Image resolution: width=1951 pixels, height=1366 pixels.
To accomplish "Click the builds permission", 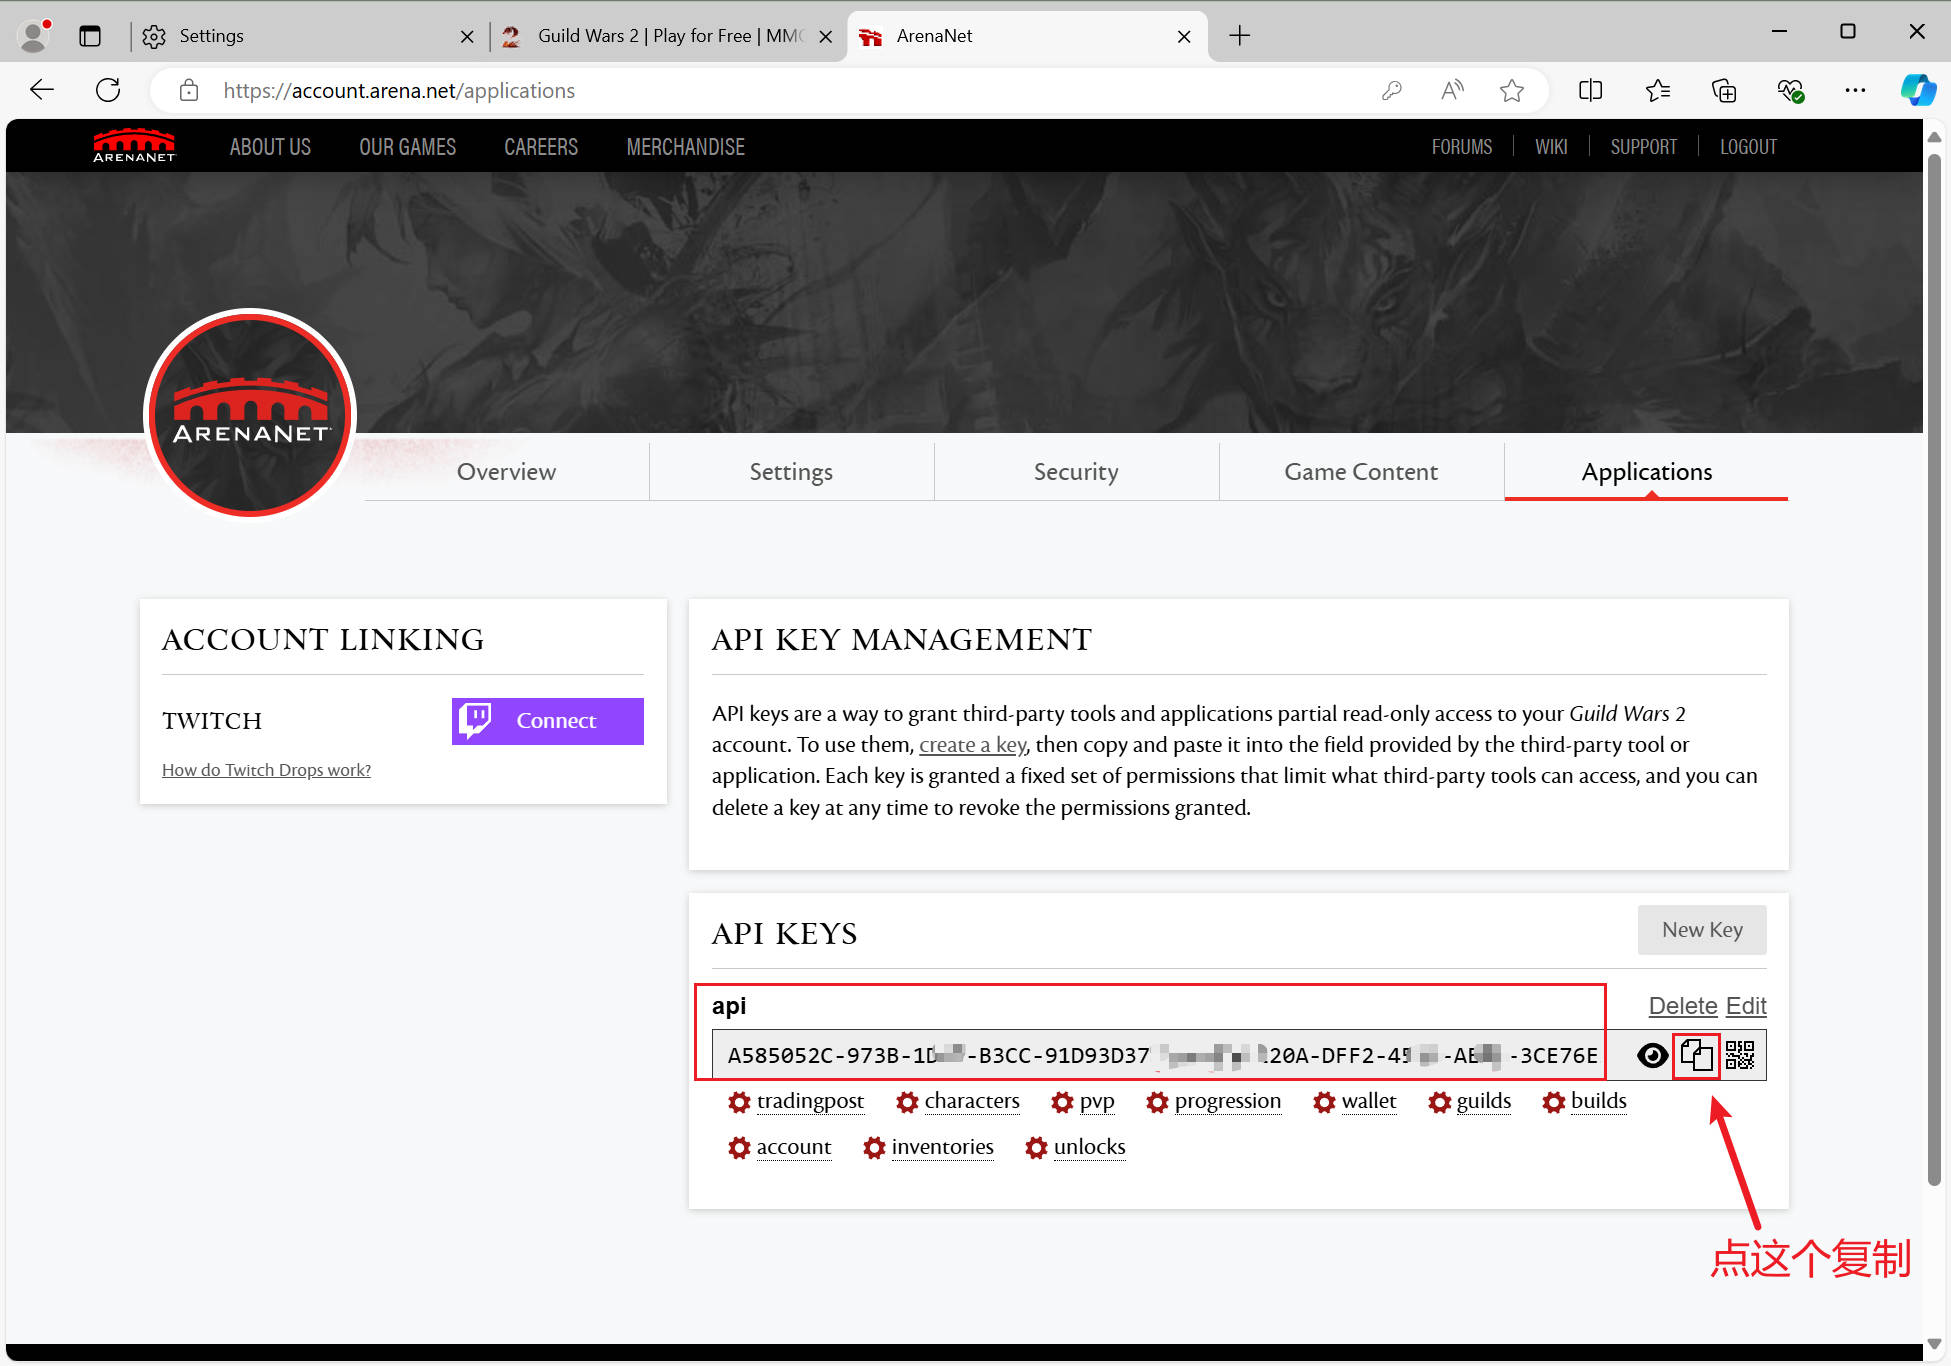I will coord(1585,1102).
